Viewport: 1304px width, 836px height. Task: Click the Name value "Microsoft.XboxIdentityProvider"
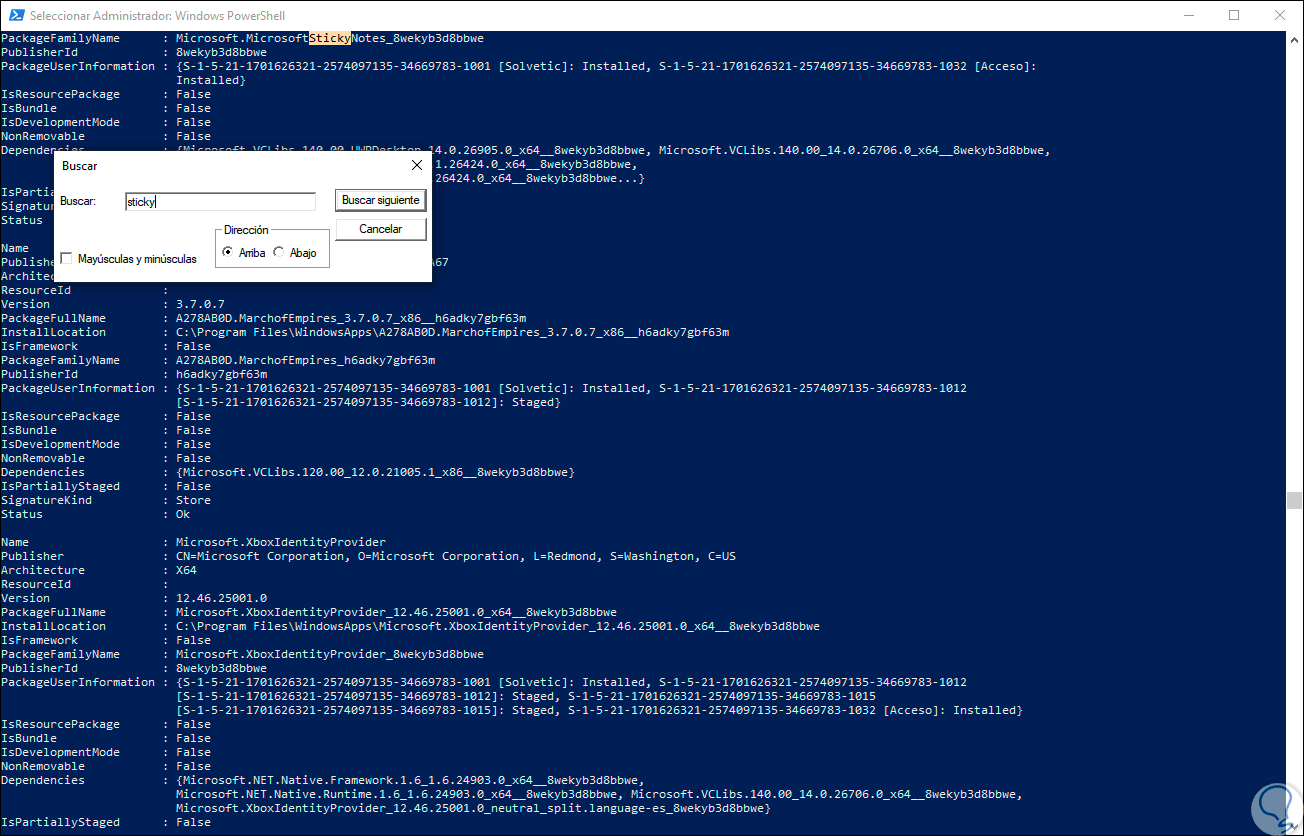281,542
